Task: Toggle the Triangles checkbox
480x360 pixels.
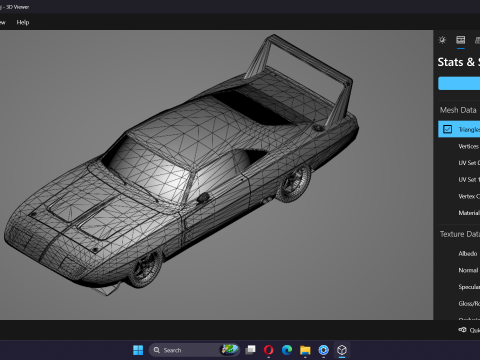Action: pyautogui.click(x=447, y=129)
